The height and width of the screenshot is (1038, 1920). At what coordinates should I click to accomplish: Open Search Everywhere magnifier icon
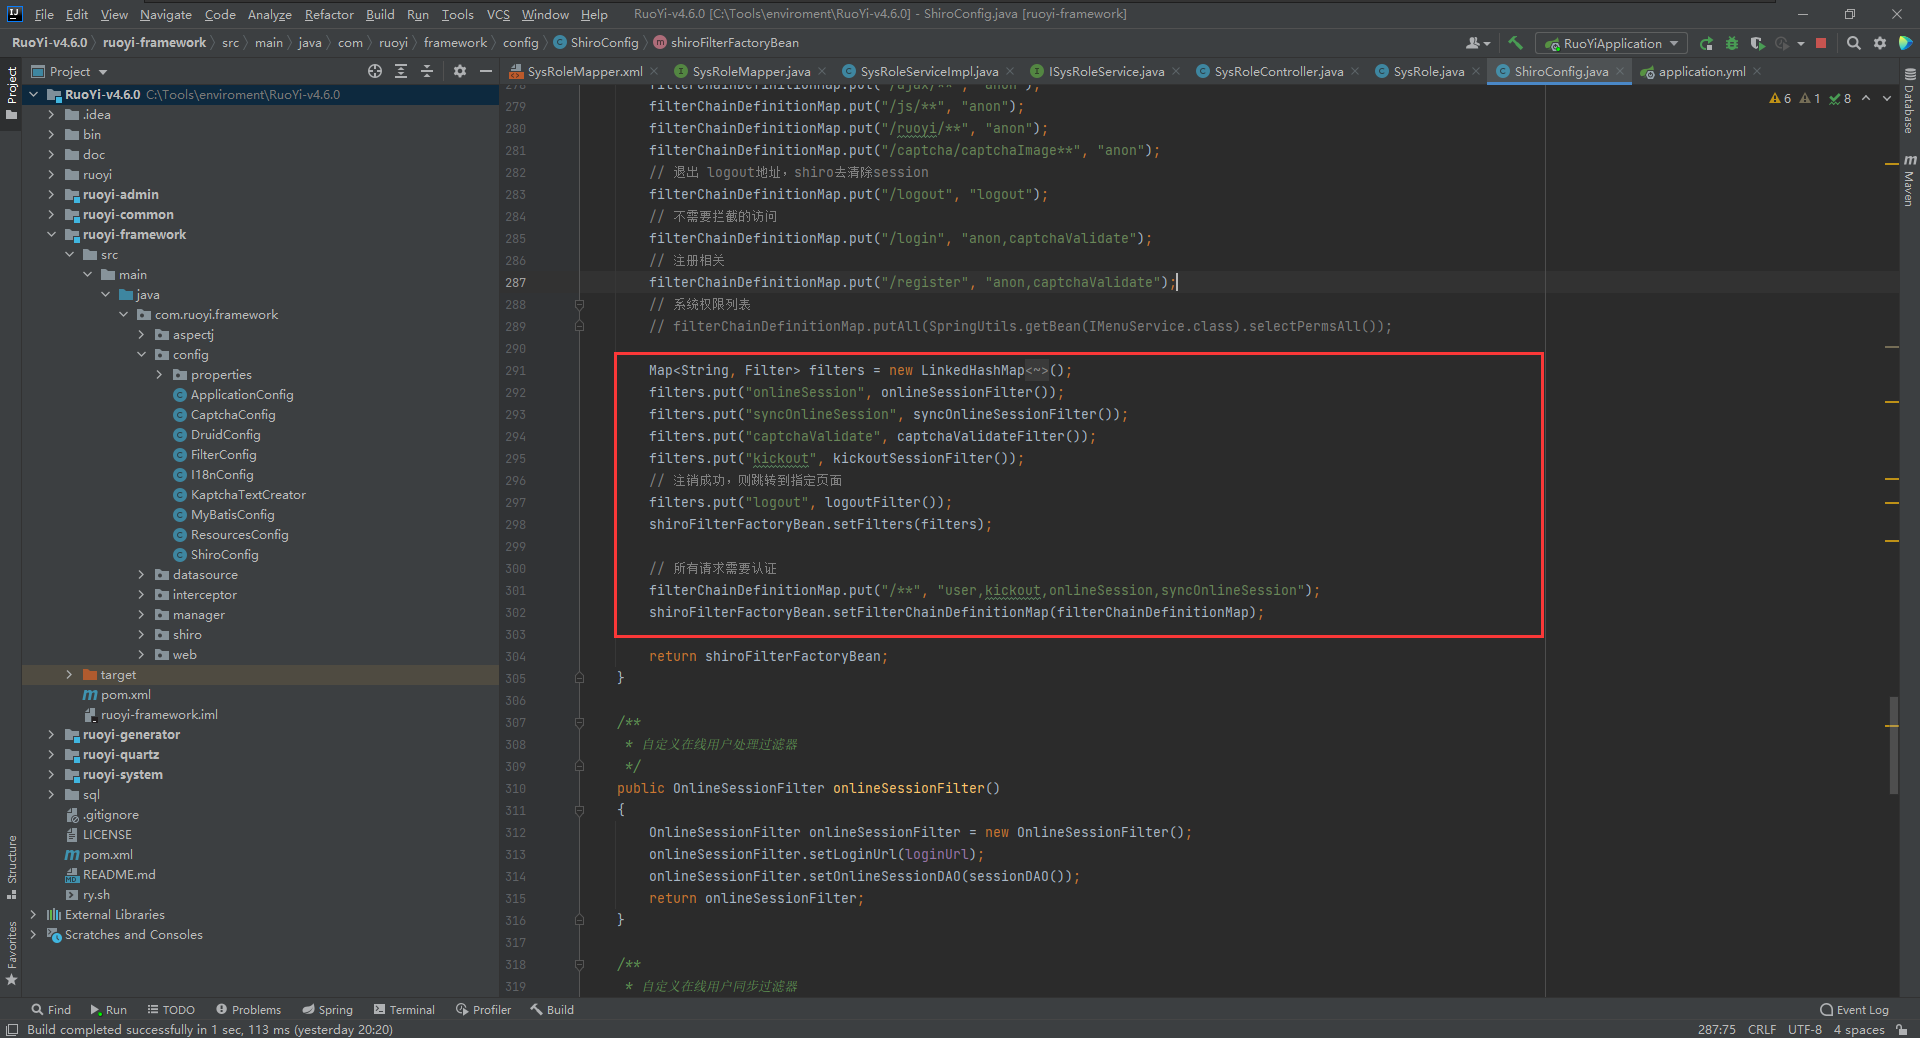pyautogui.click(x=1853, y=43)
